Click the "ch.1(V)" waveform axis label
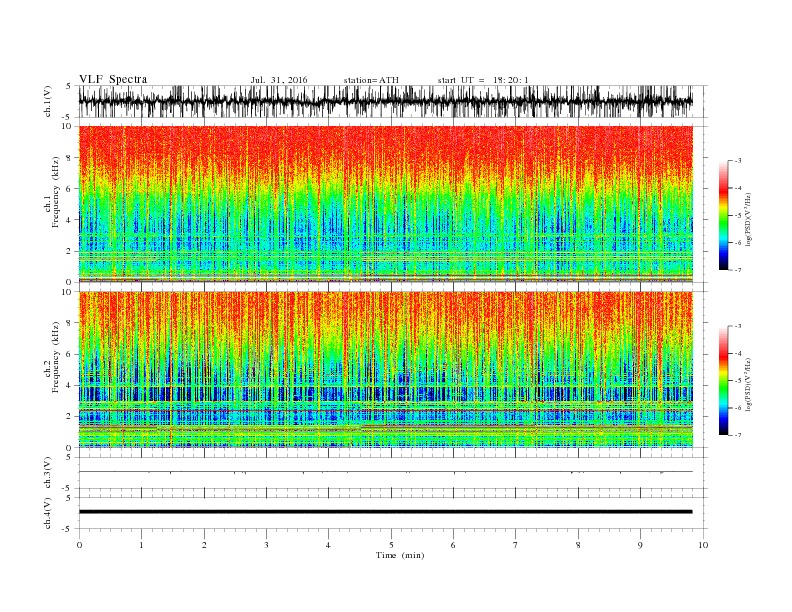The image size is (792, 612). click(x=48, y=101)
